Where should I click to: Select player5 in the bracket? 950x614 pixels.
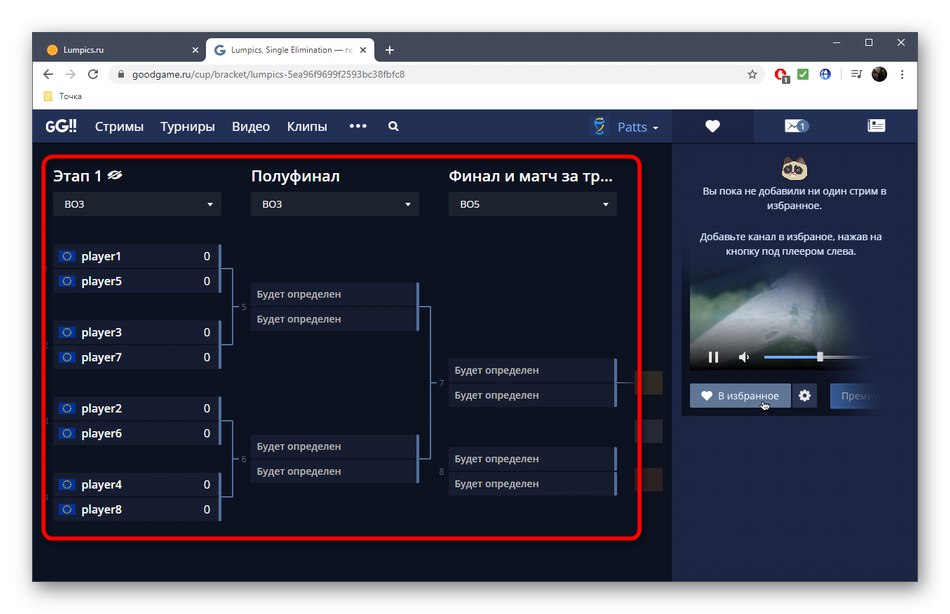point(136,281)
